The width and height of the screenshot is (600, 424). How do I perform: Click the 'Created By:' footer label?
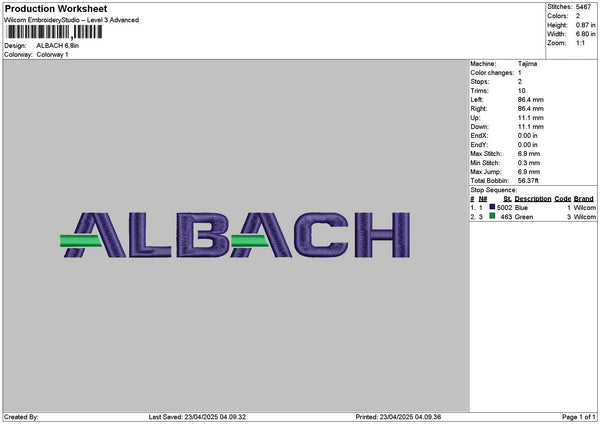point(21,417)
